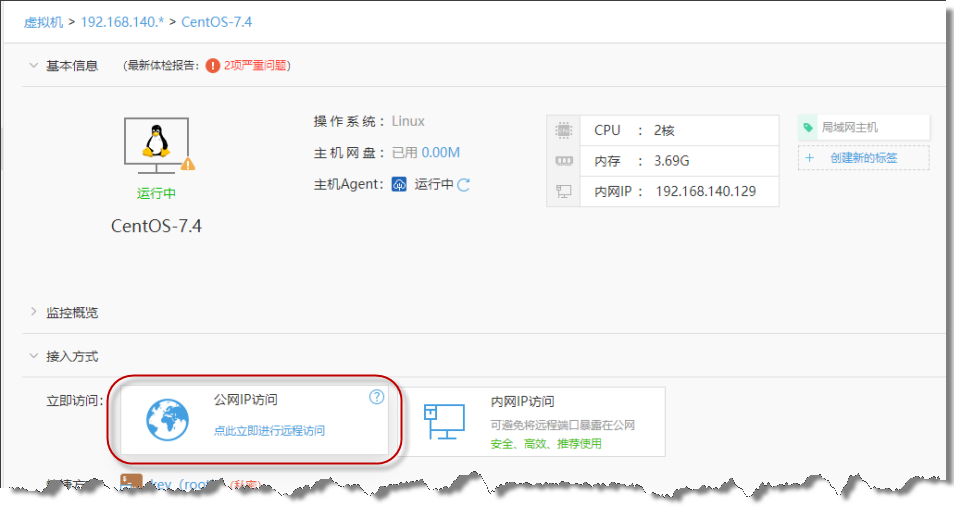The image size is (954, 507).
Task: Select the 内网IP访问 access card
Action: coord(538,421)
